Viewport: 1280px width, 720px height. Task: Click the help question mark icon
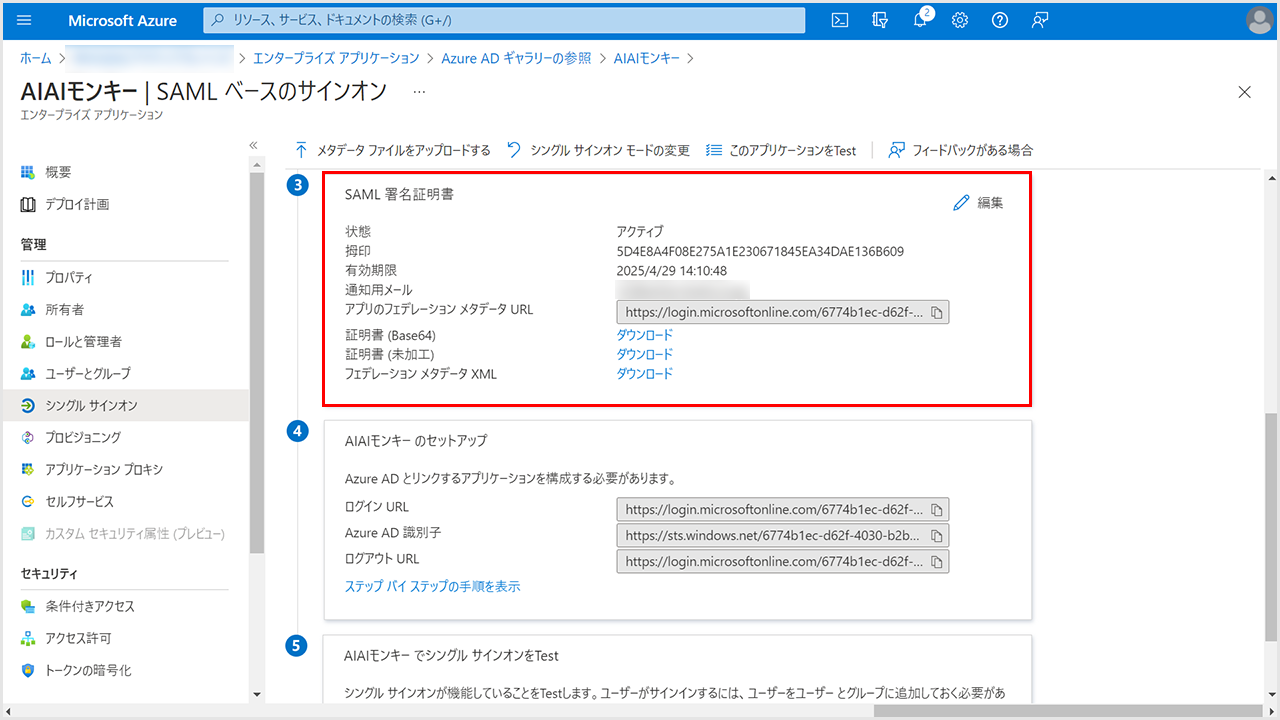[x=999, y=20]
